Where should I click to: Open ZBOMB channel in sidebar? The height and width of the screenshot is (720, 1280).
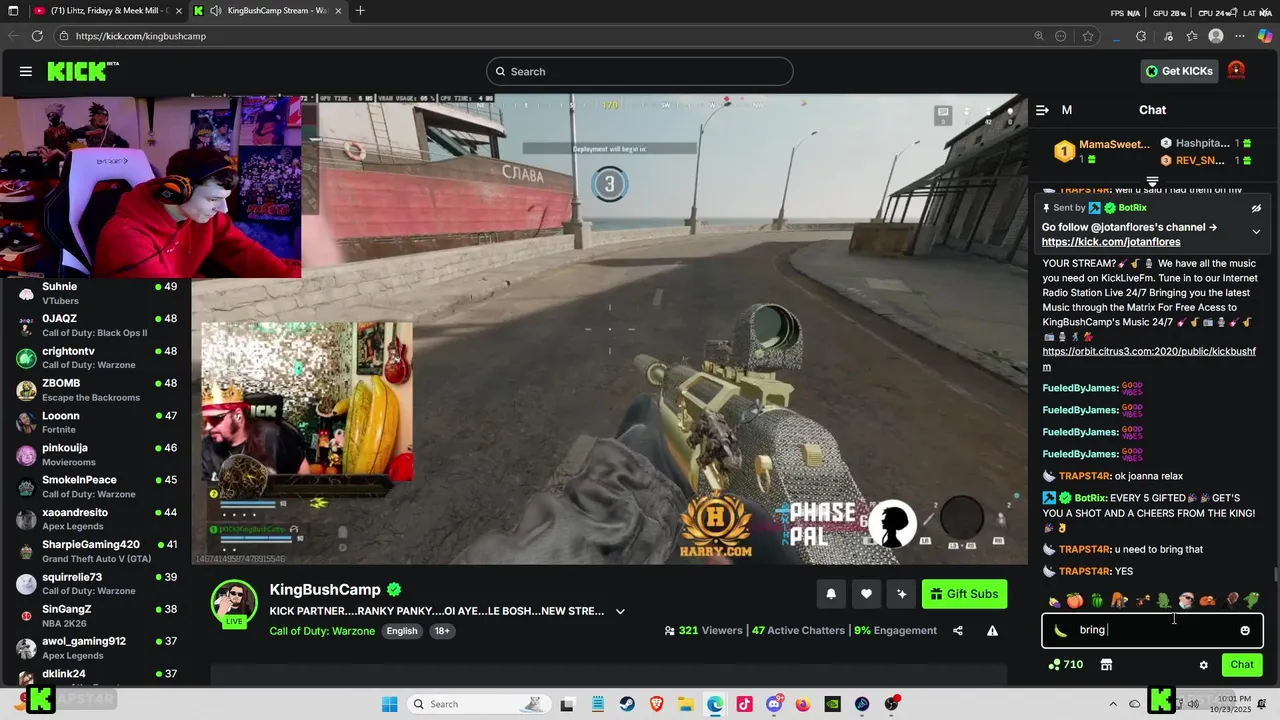(x=96, y=390)
